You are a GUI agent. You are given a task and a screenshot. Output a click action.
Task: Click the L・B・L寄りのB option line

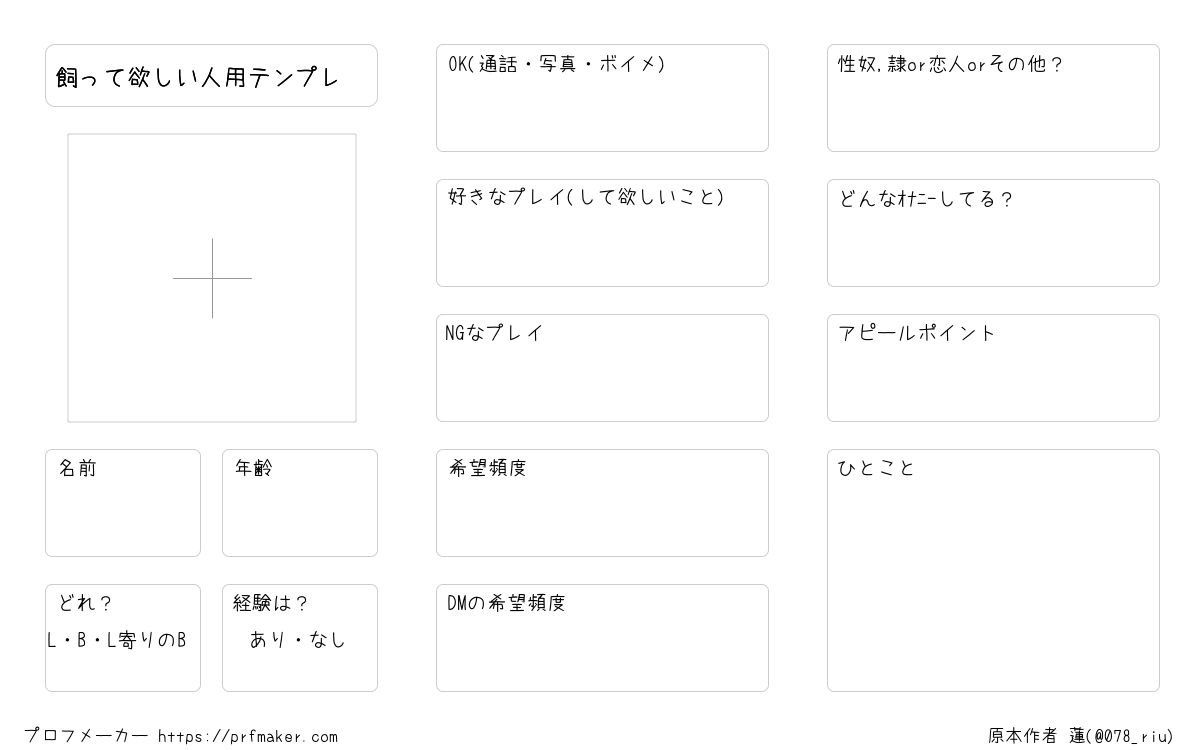click(x=117, y=640)
